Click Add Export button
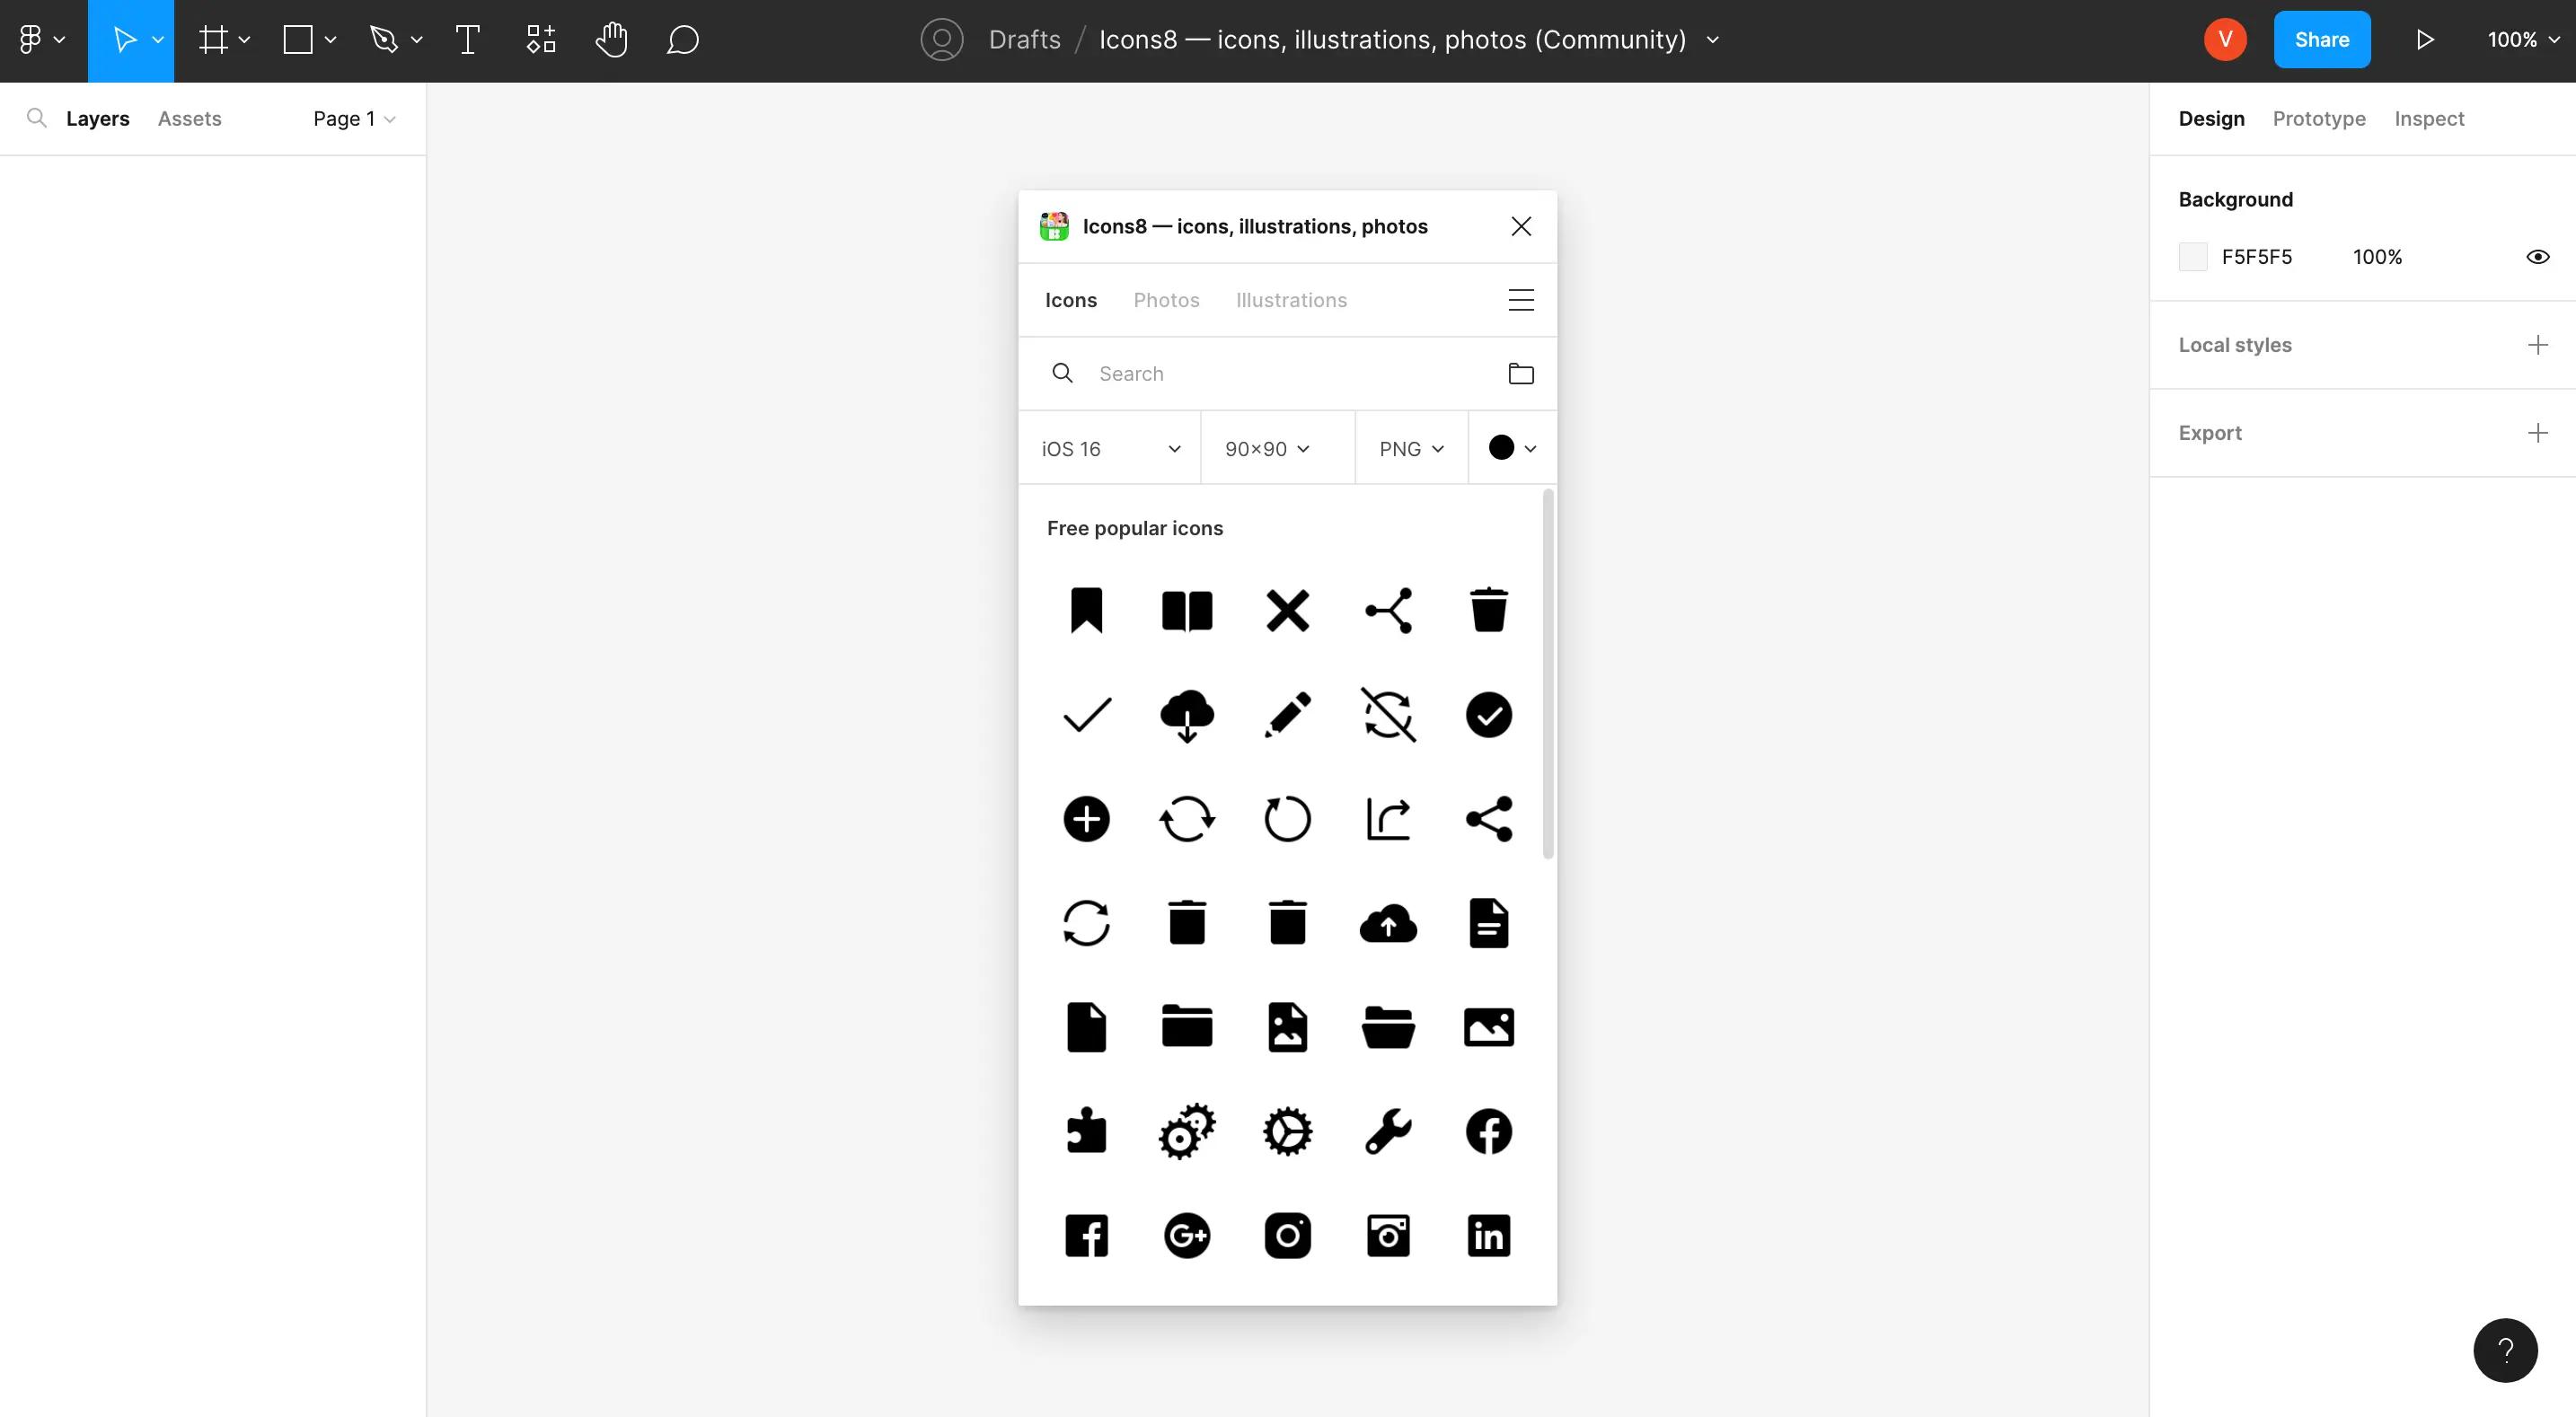The width and height of the screenshot is (2576, 1417). [x=2537, y=433]
